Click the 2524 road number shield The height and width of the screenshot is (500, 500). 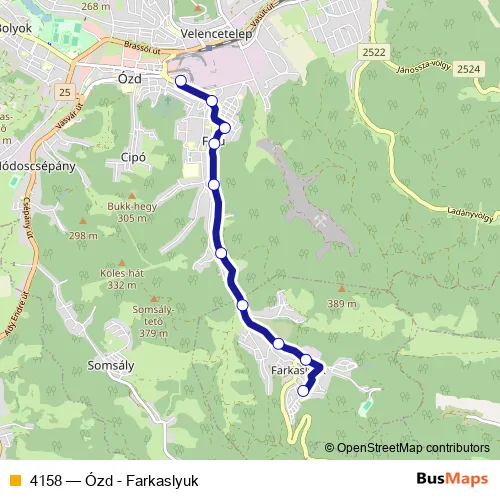tap(468, 69)
